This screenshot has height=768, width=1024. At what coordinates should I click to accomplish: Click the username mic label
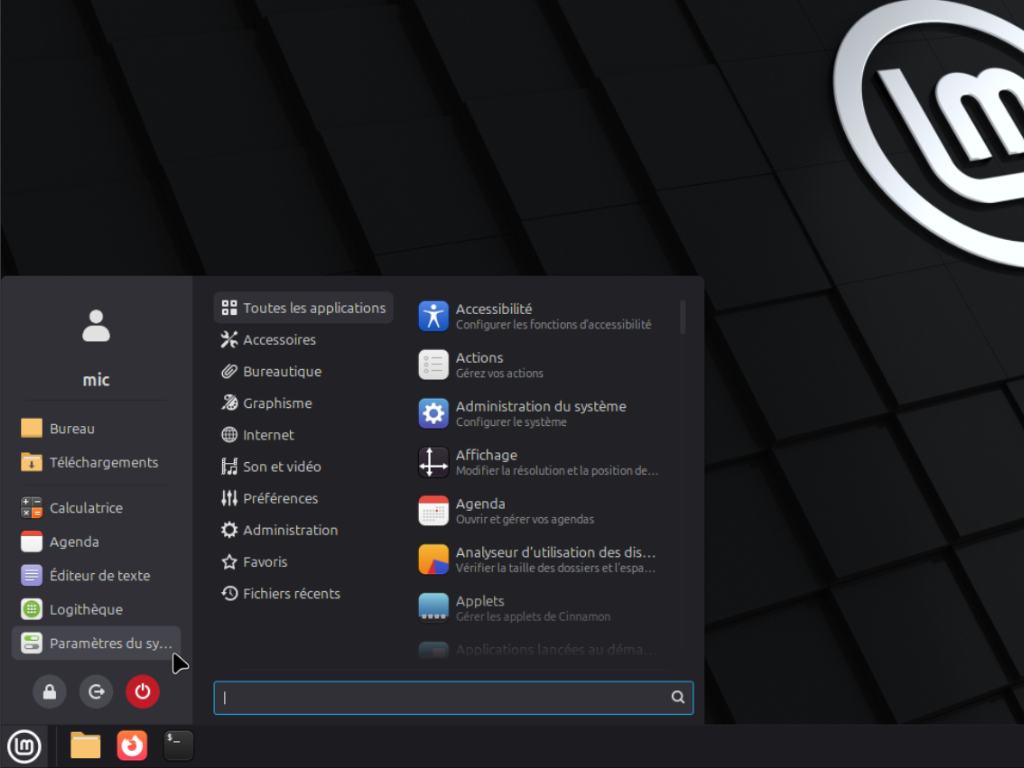click(x=96, y=380)
